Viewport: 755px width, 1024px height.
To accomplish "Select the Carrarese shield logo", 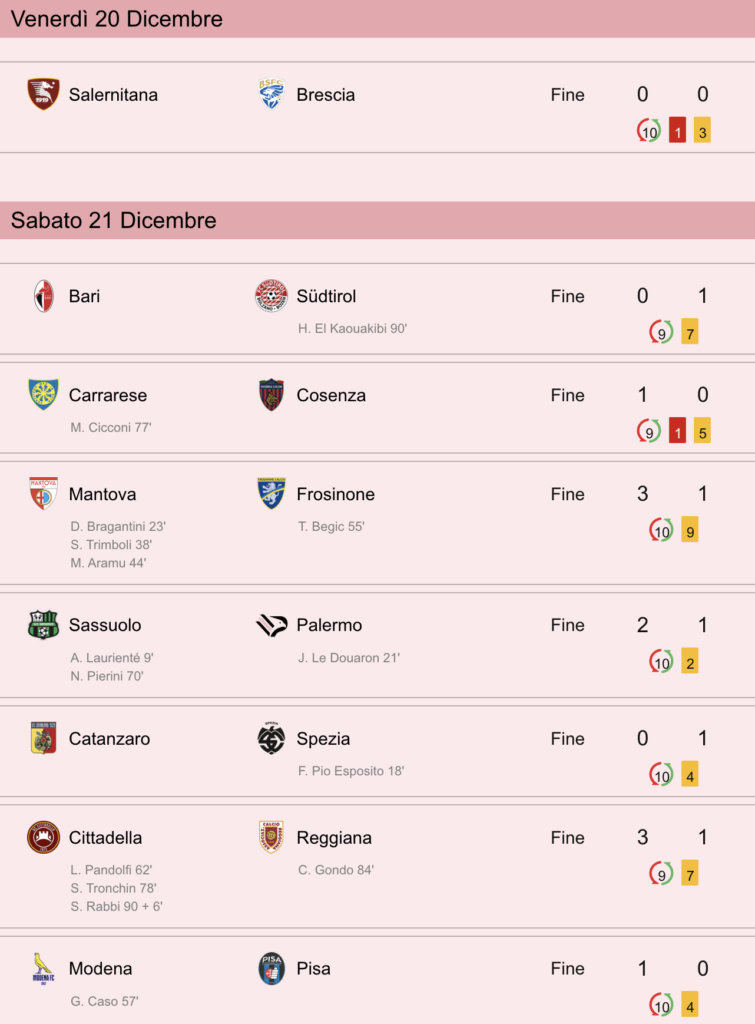I will pyautogui.click(x=43, y=394).
